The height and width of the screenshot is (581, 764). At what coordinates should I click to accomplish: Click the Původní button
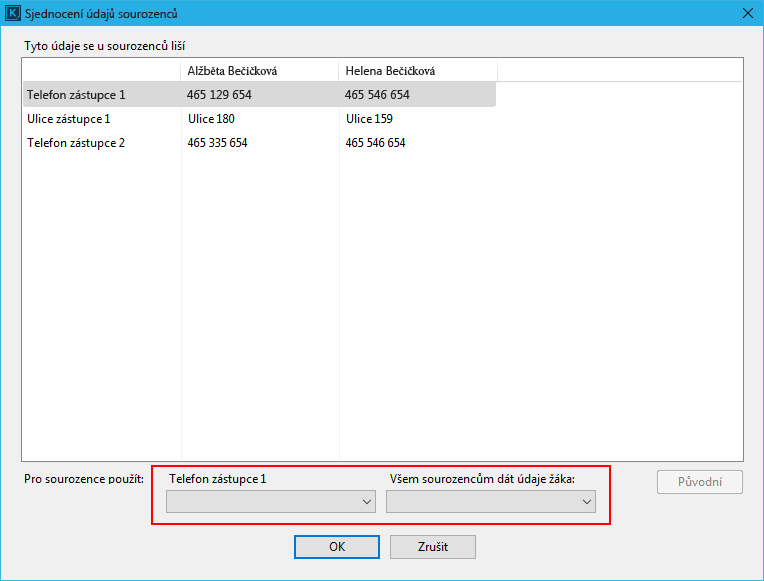coord(700,482)
